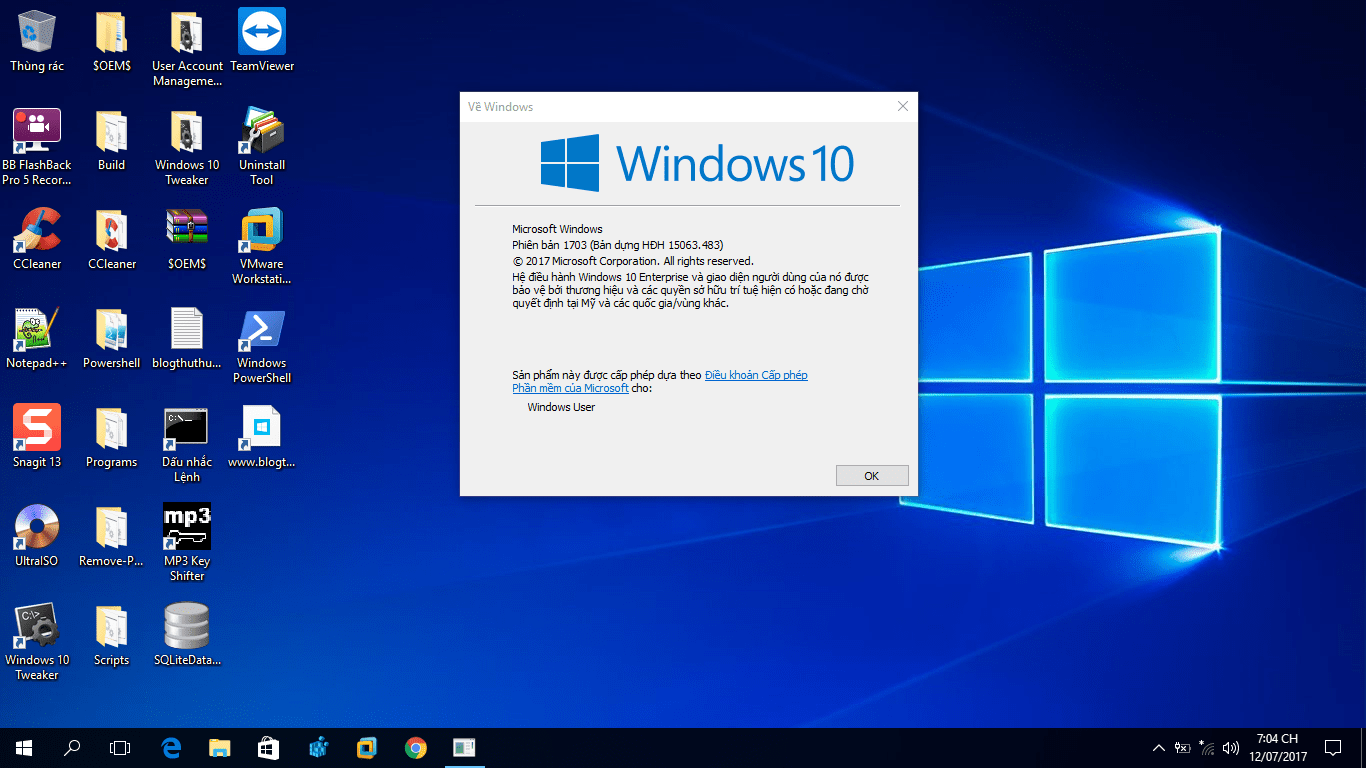Launch Microsoft Edge from the taskbar

click(x=171, y=747)
